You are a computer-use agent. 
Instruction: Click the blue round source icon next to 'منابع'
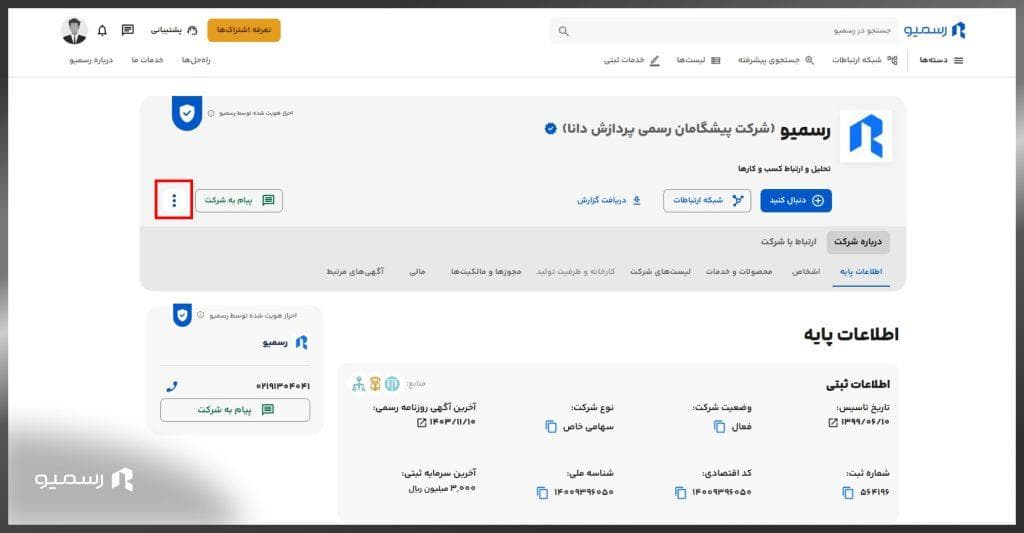click(x=392, y=384)
